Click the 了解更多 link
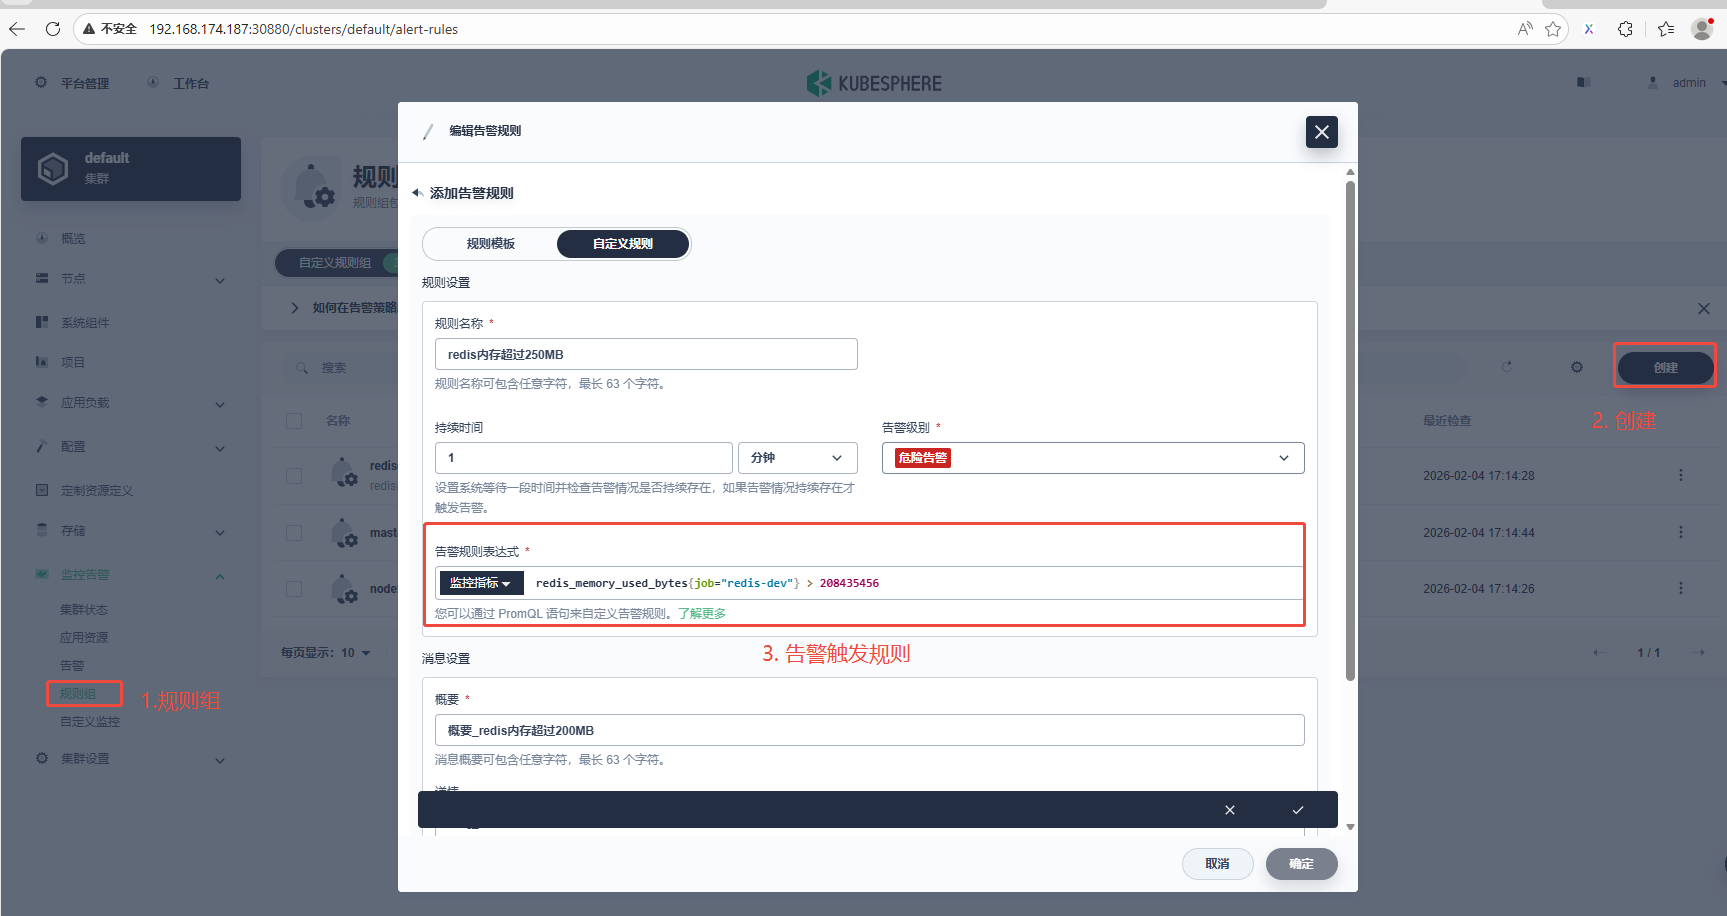The width and height of the screenshot is (1727, 916). click(702, 614)
